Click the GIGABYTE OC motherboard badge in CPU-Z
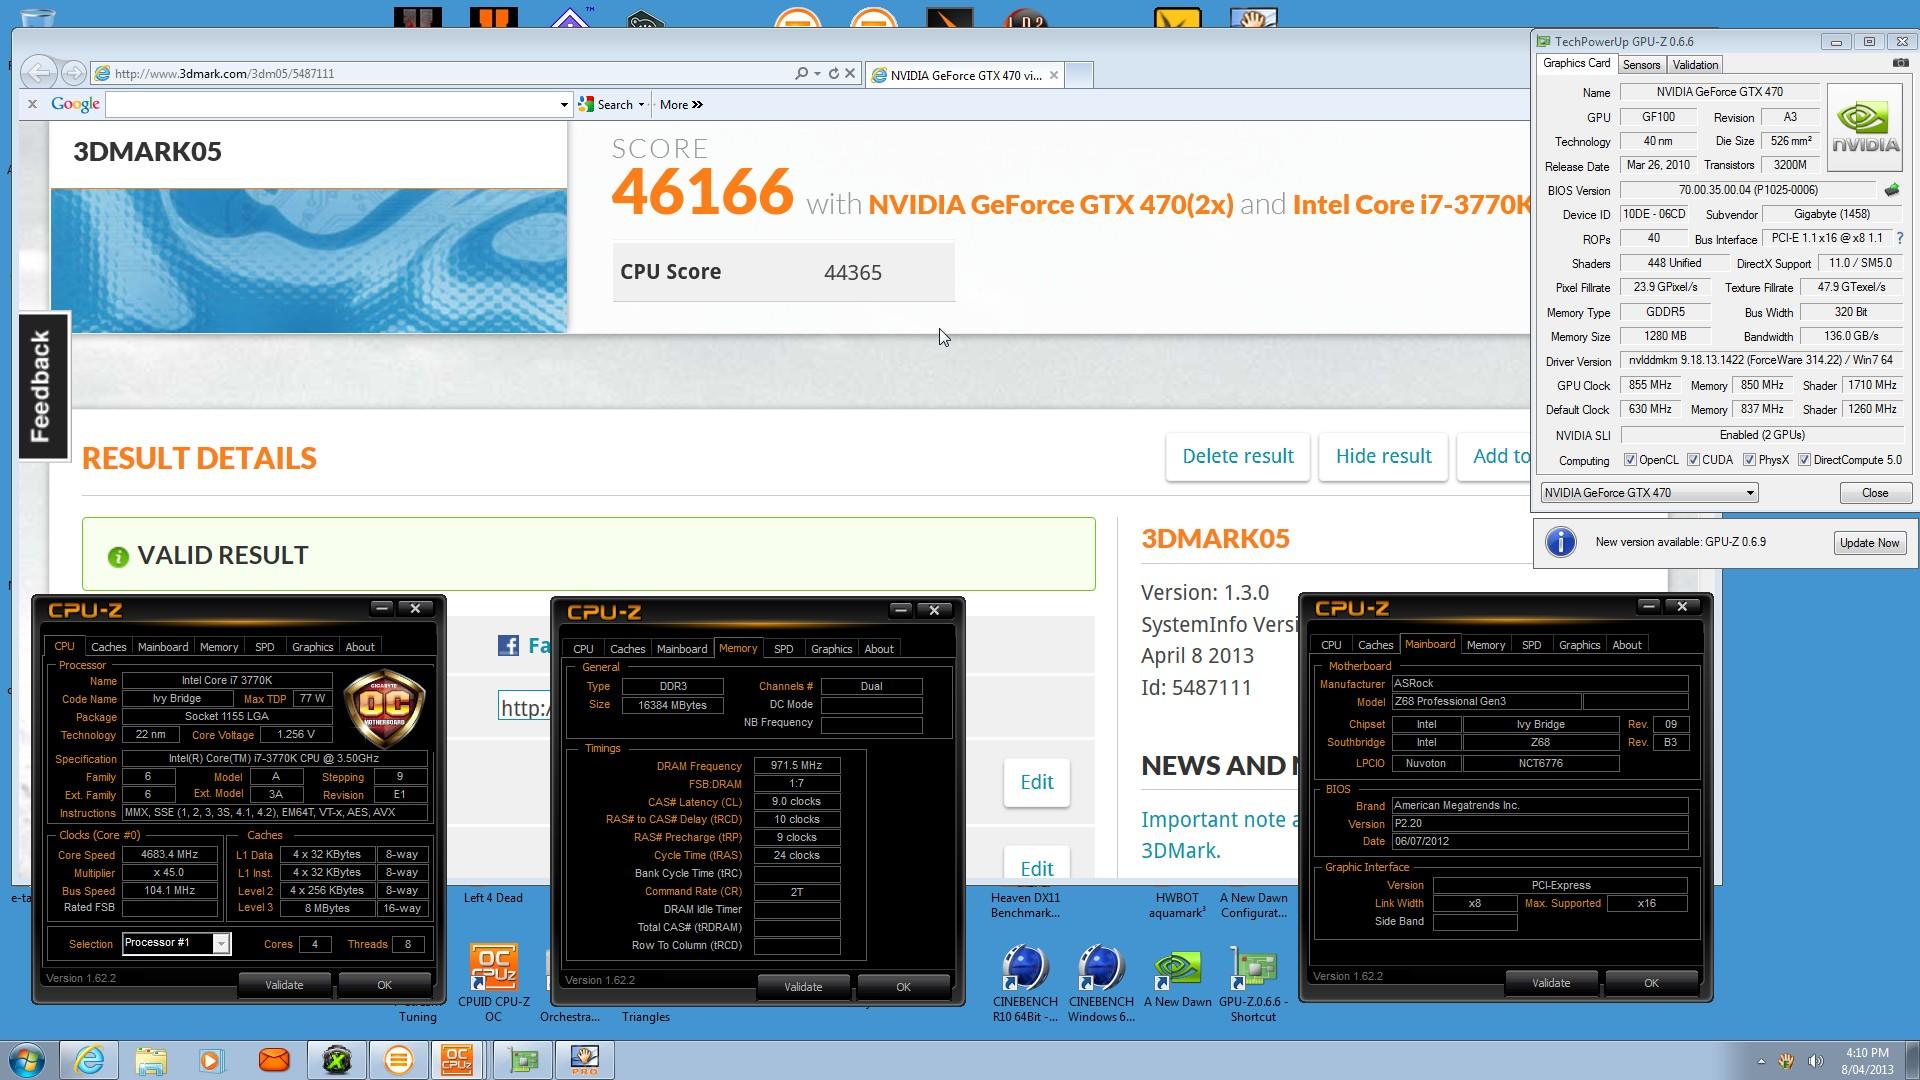1920x1080 pixels. coord(385,708)
